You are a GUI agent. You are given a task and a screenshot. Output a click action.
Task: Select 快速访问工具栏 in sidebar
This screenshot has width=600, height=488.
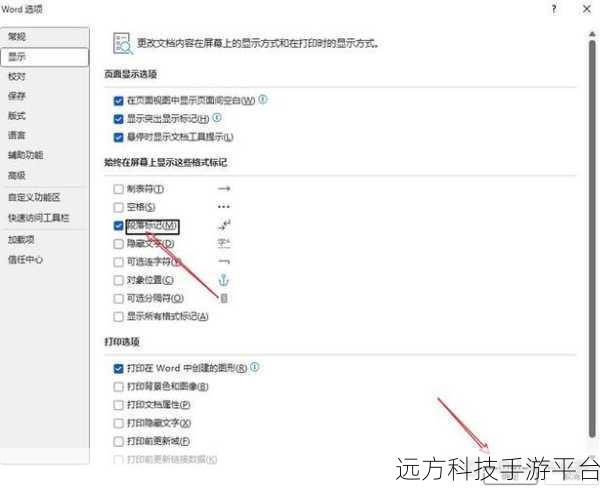[x=44, y=218]
